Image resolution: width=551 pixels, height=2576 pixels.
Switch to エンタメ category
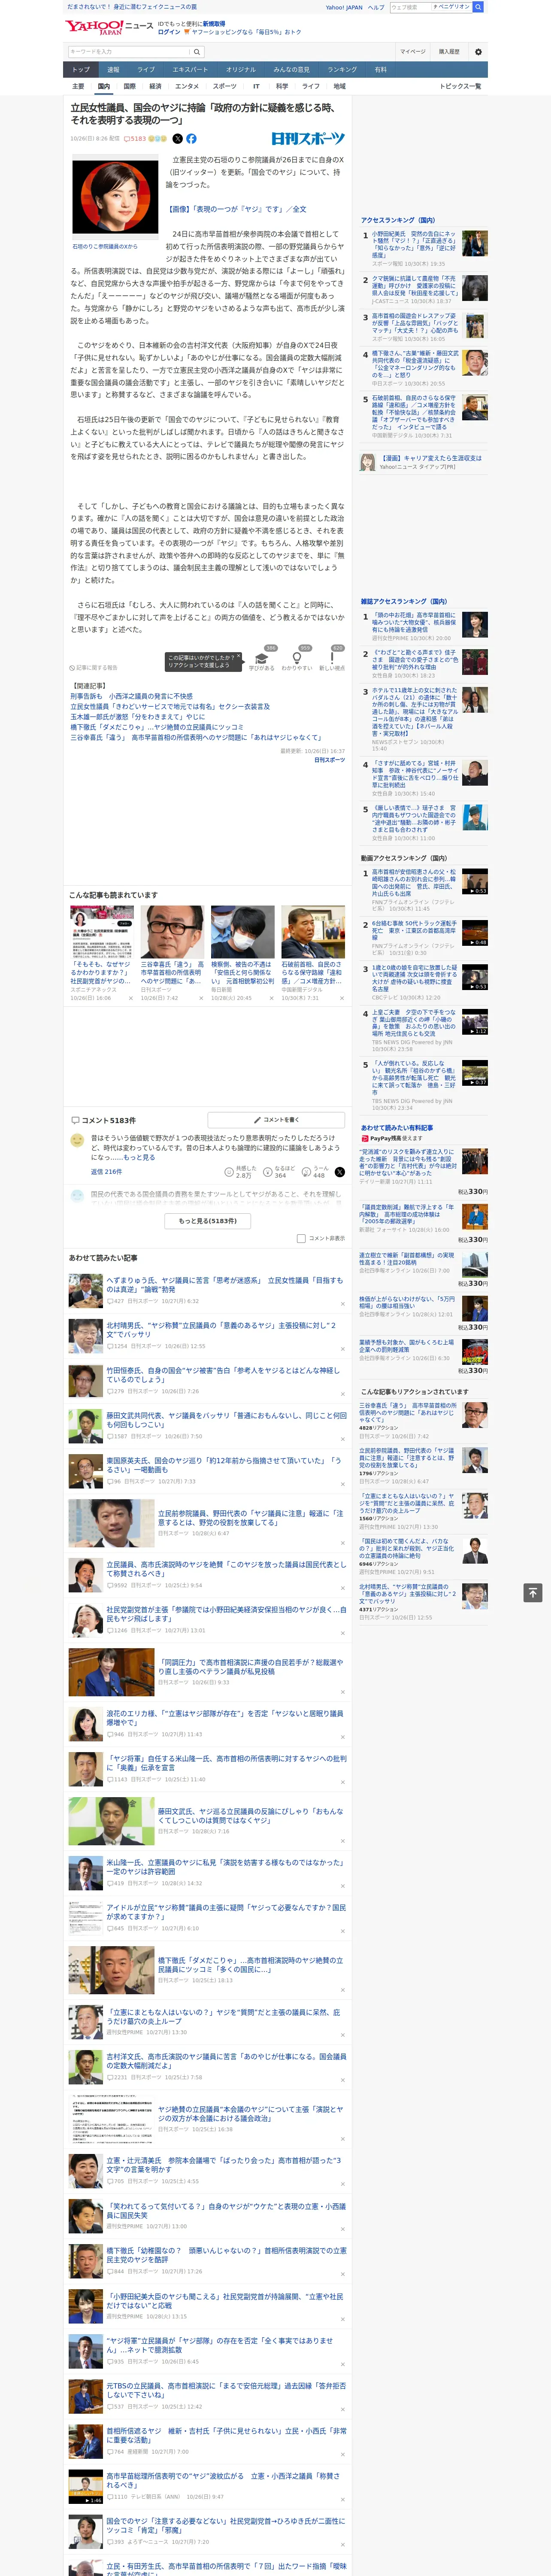click(x=187, y=86)
